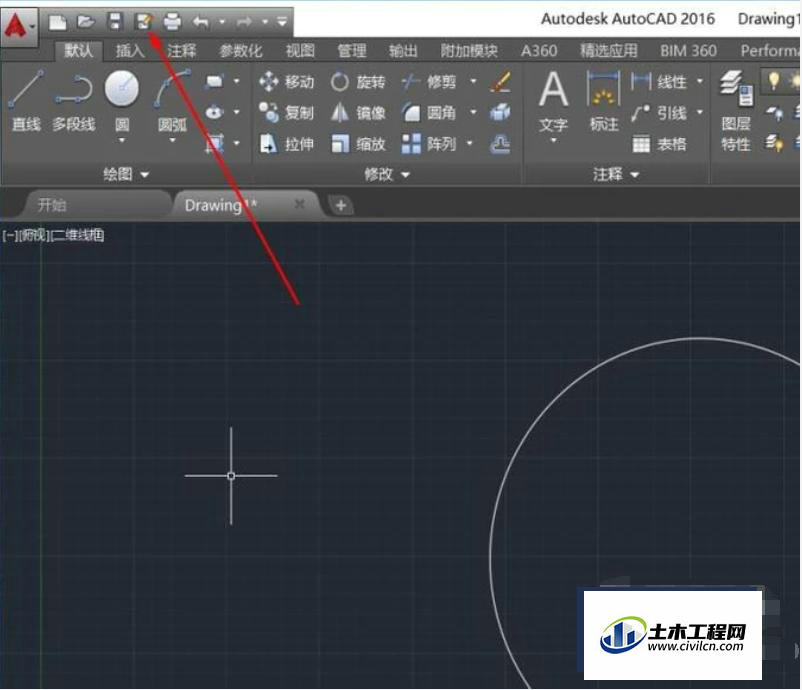802x690 pixels.
Task: Open the Quick Access Toolbar customize dropdown
Action: (x=282, y=22)
